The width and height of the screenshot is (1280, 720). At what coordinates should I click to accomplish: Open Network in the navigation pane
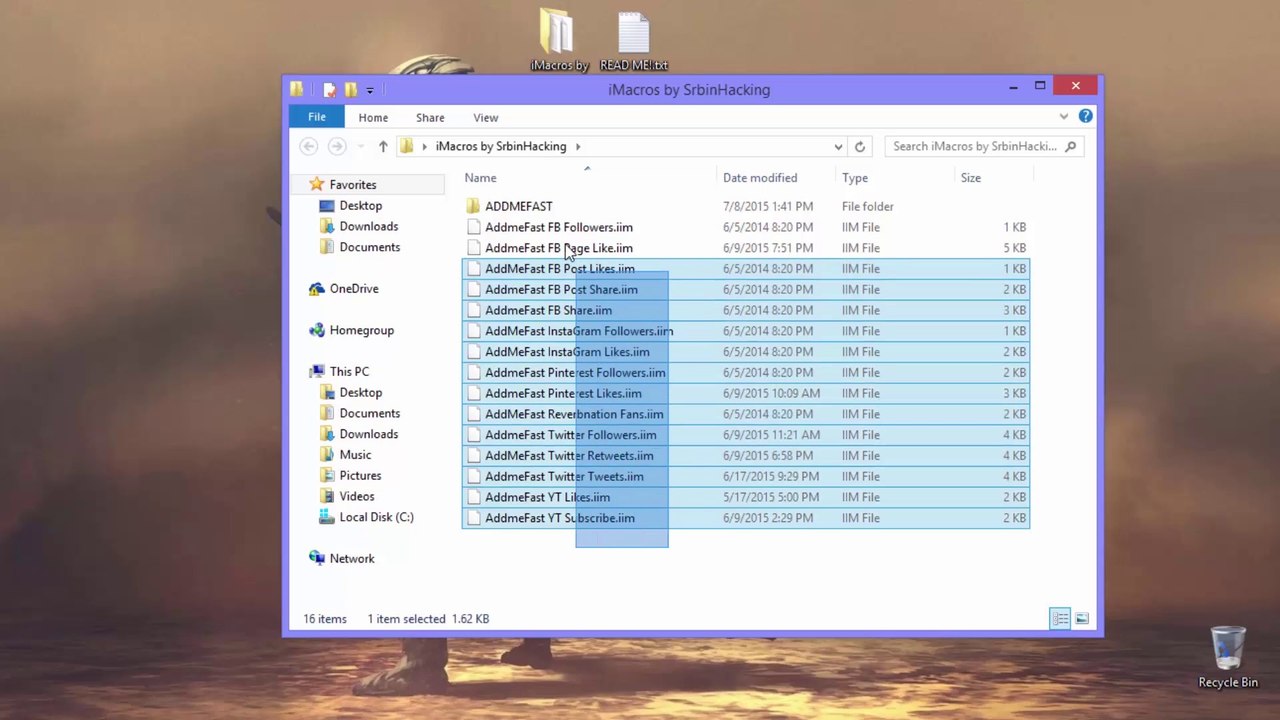352,559
